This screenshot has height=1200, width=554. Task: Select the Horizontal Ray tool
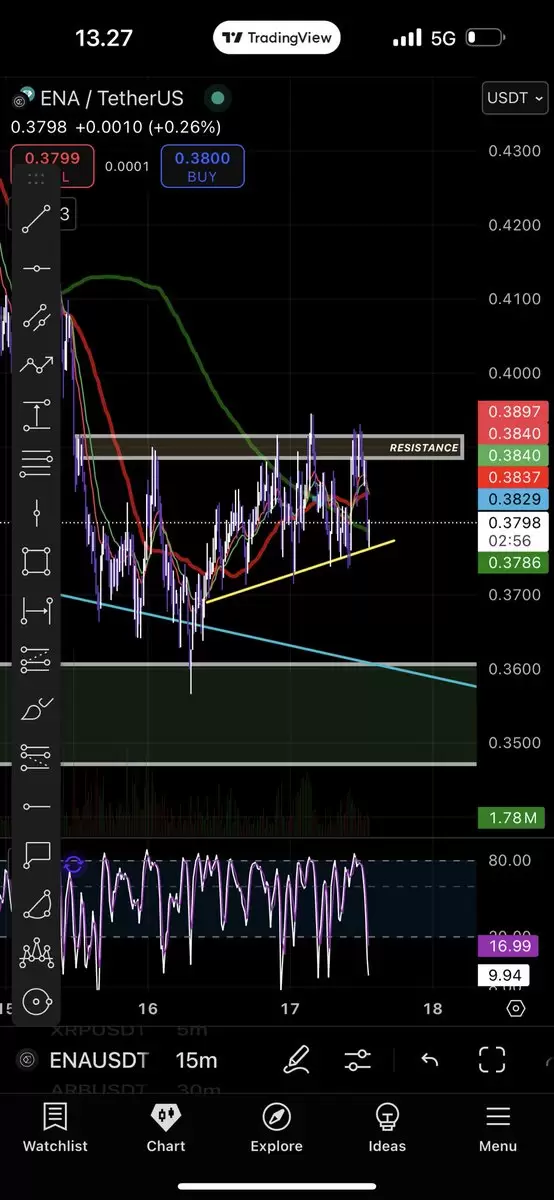click(37, 805)
